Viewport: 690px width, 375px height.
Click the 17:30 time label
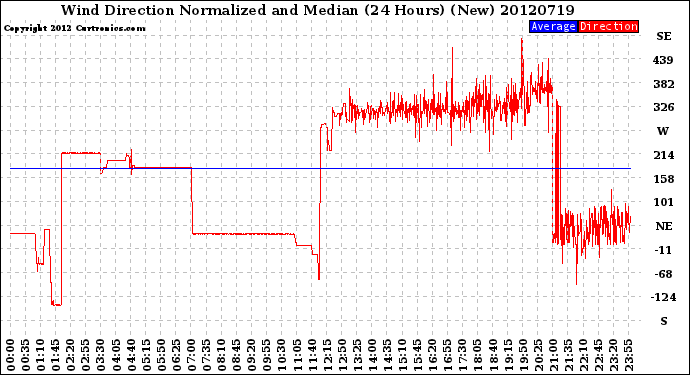click(x=462, y=355)
